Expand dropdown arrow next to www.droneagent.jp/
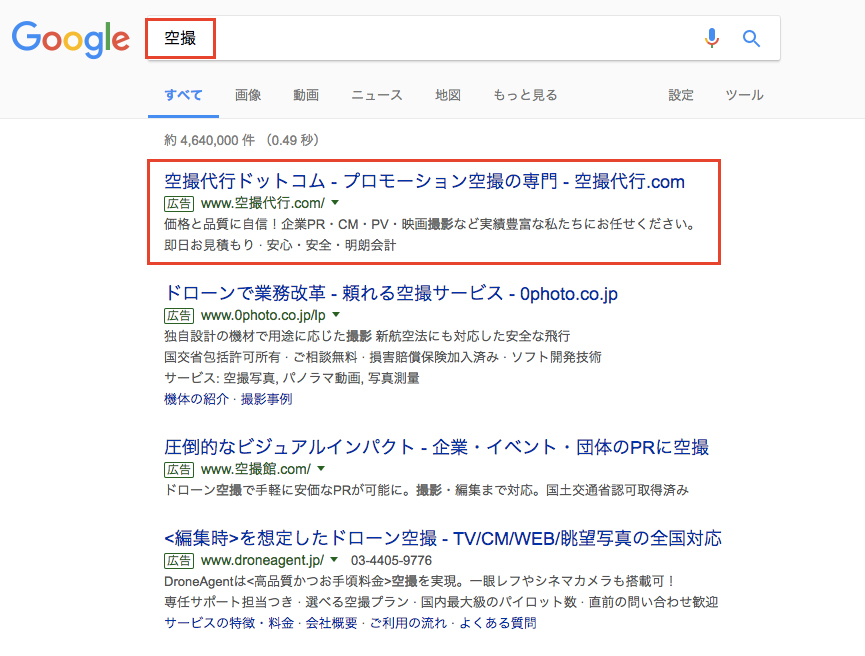This screenshot has height=656, width=865. 334,560
